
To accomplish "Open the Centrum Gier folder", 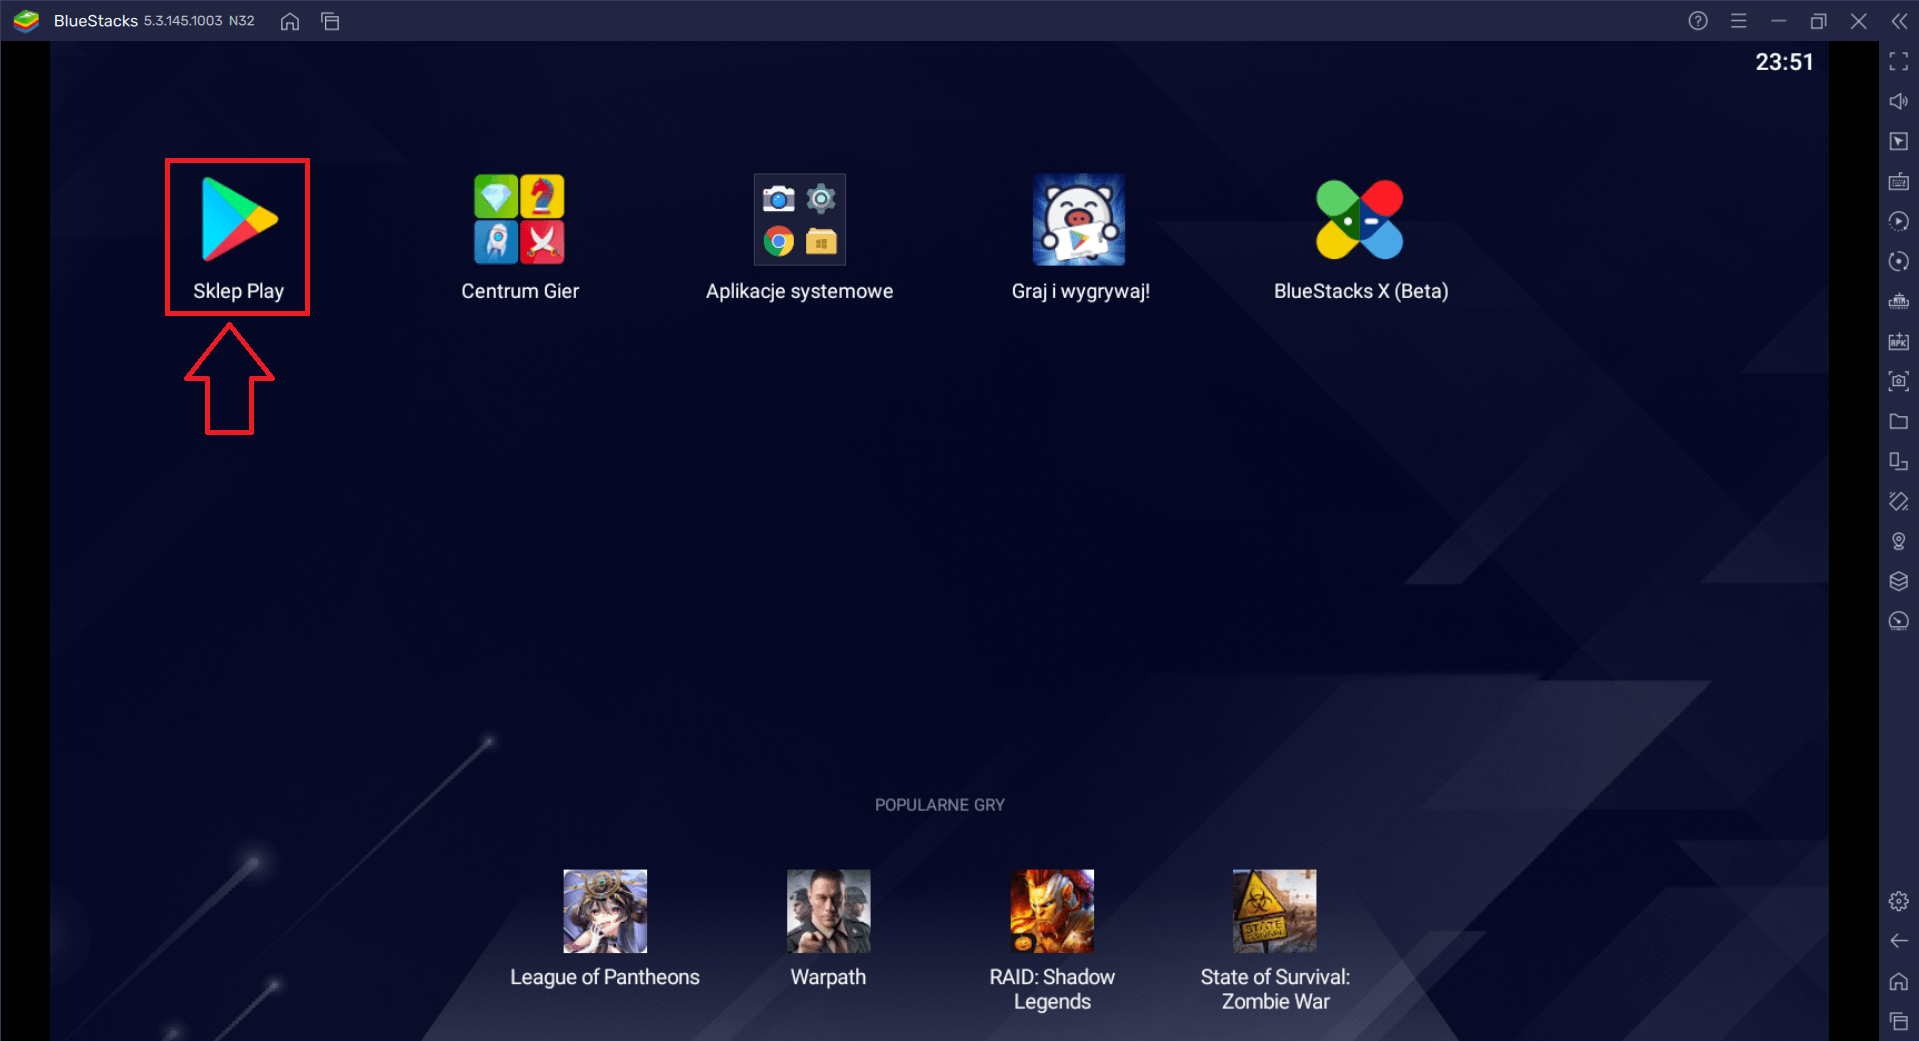I will point(519,220).
